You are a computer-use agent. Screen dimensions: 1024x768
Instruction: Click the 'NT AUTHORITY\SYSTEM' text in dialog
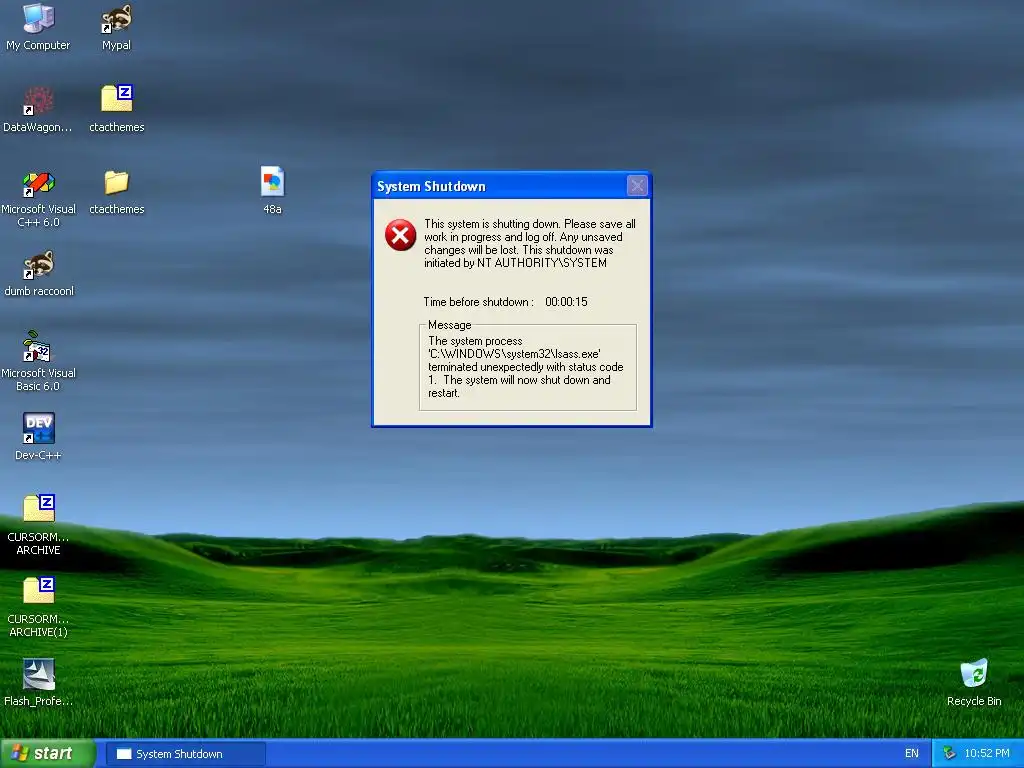pyautogui.click(x=541, y=263)
